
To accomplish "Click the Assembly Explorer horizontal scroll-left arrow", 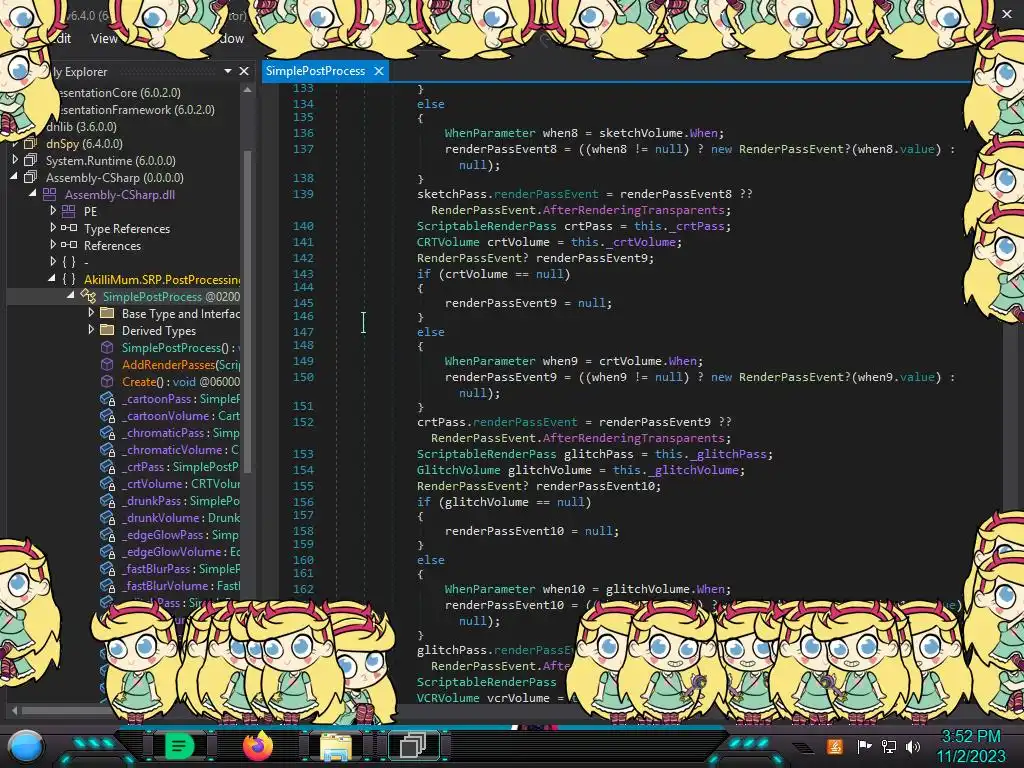I will tap(14, 710).
